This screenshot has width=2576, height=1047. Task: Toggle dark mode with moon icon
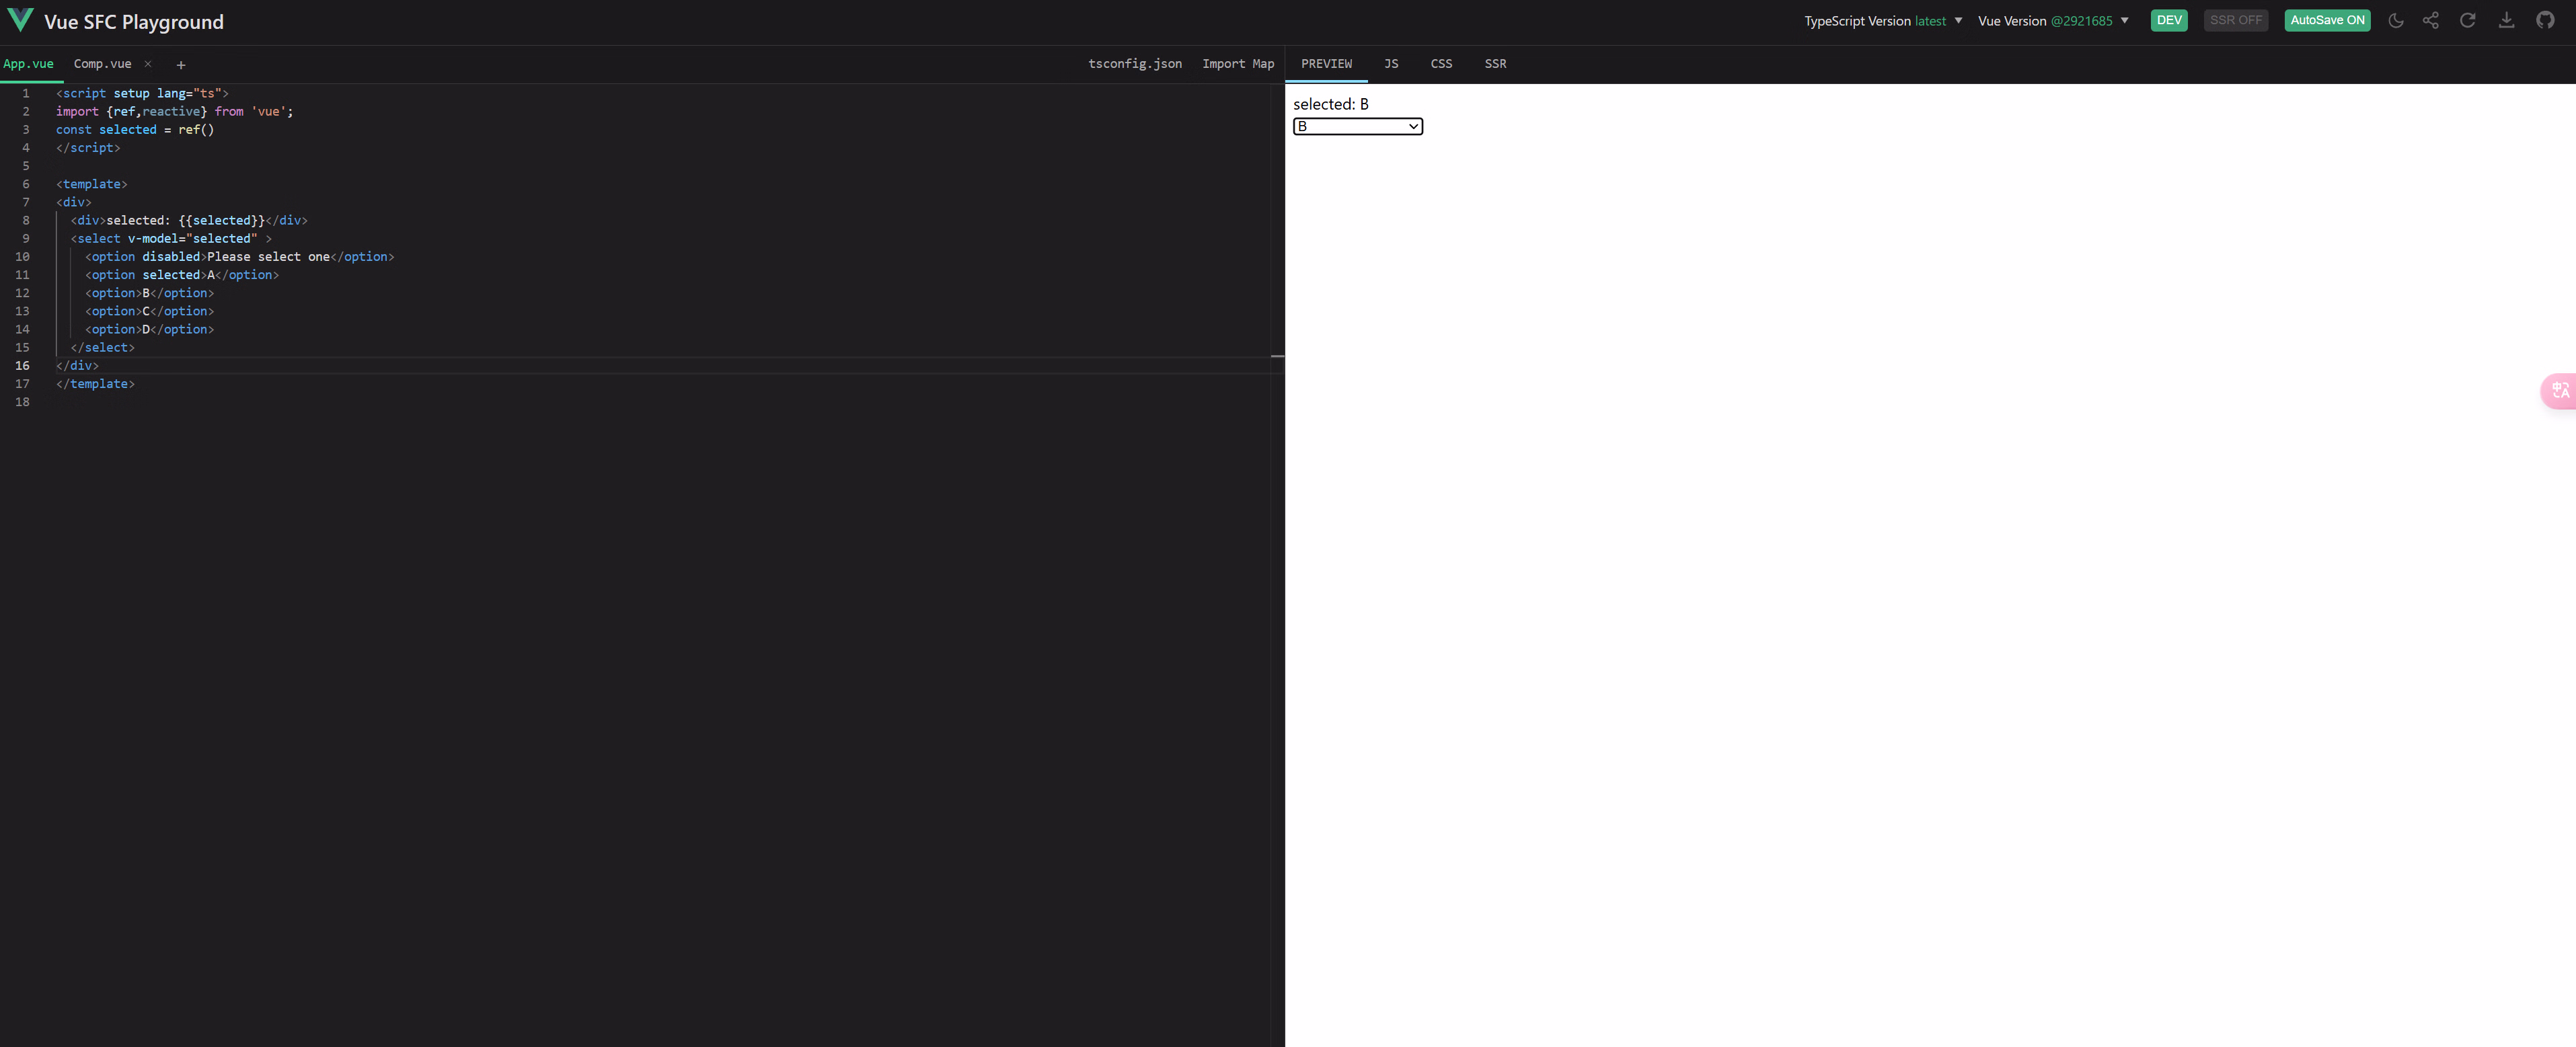[x=2395, y=20]
